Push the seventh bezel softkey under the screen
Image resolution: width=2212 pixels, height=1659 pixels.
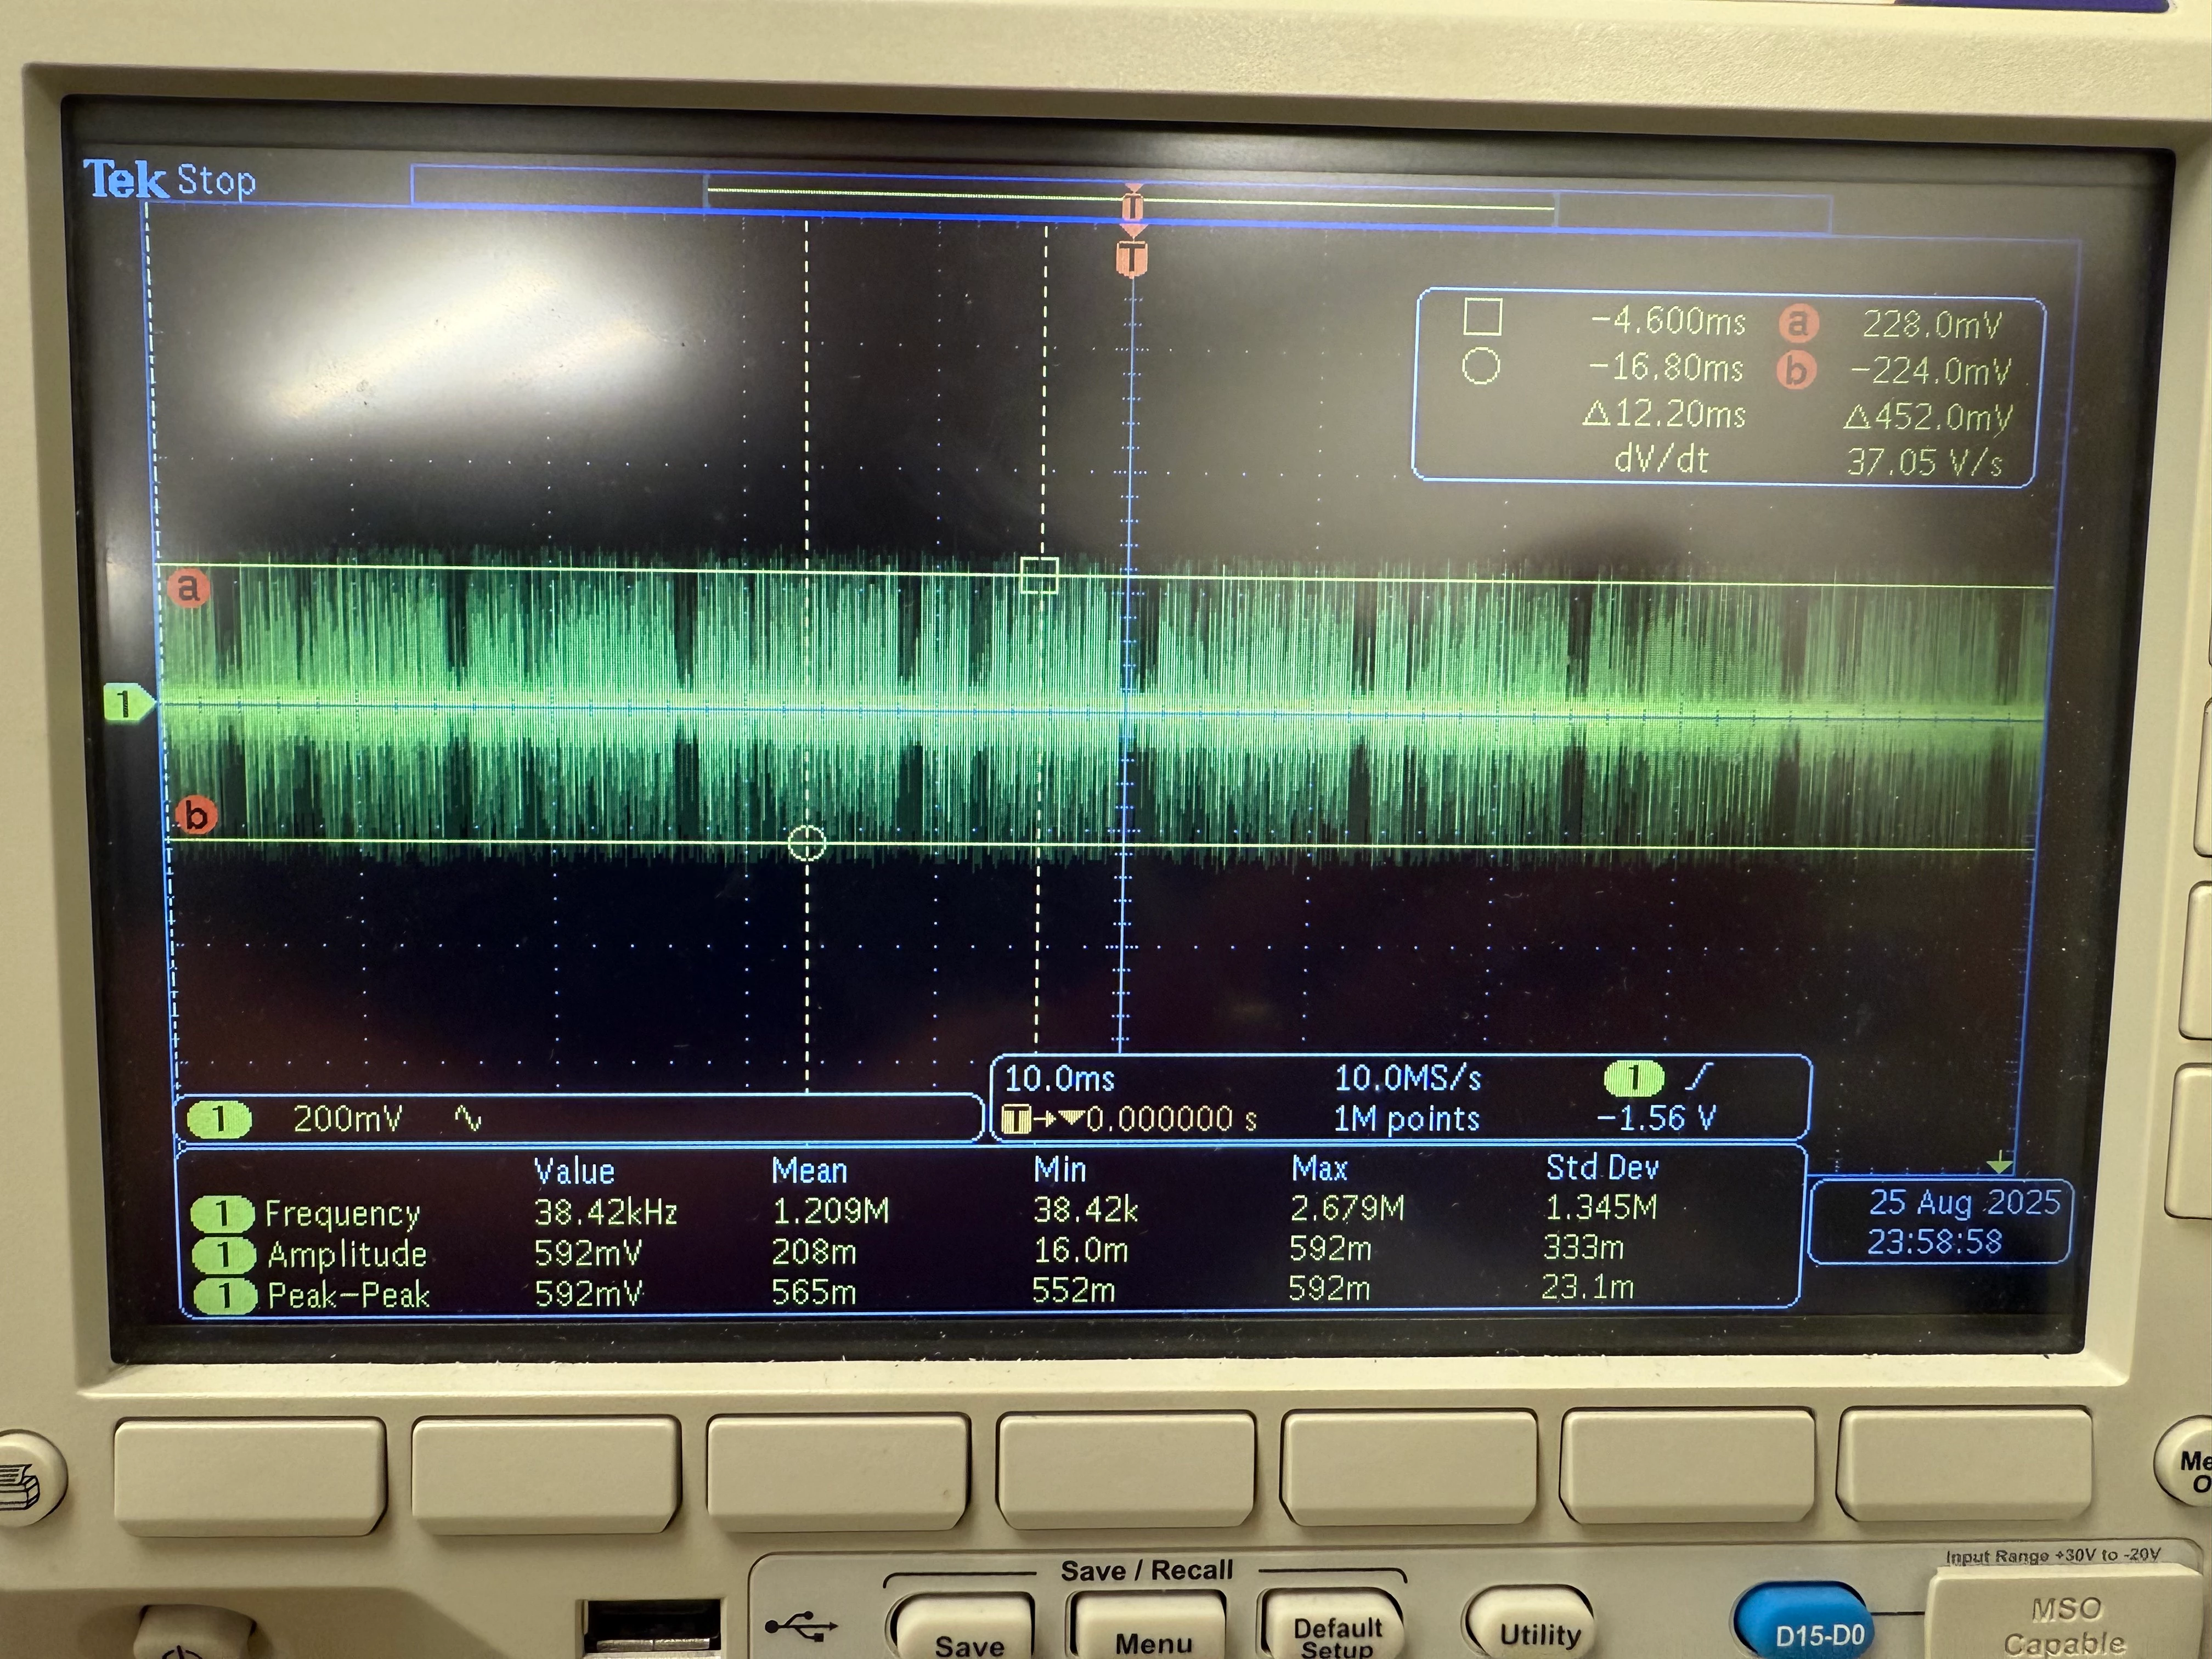1965,1467
